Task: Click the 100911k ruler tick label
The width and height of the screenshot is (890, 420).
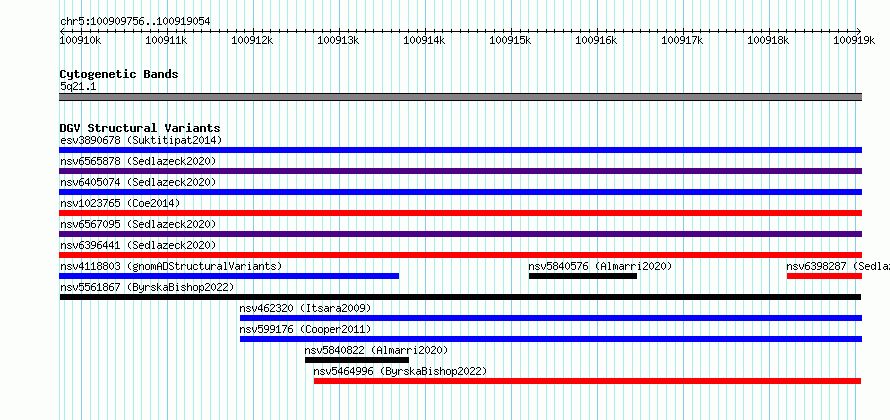Action: coord(166,40)
